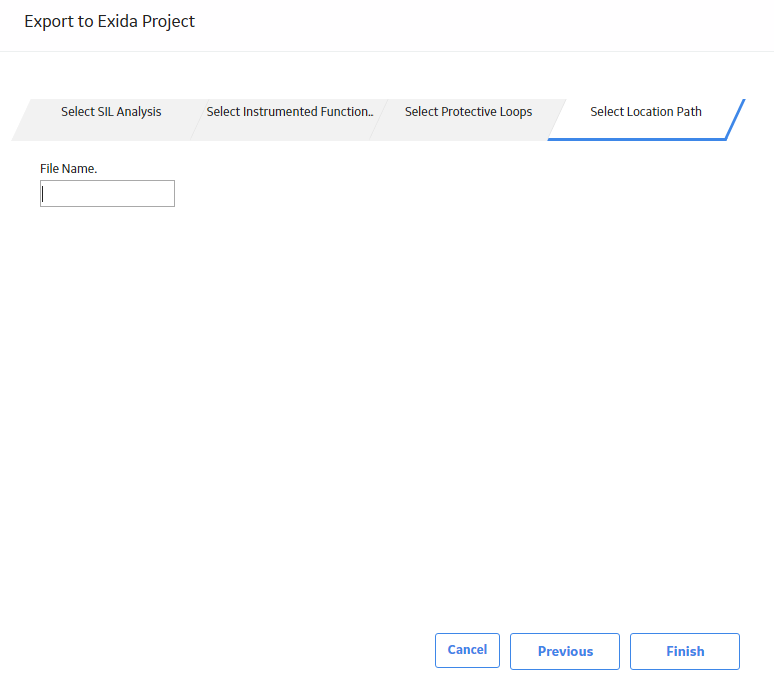Click the Export to Exida Project title

coord(110,22)
